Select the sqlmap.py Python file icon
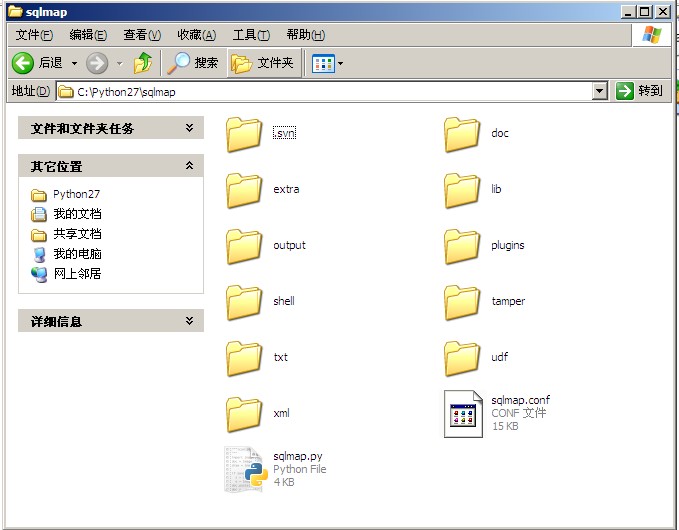The height and width of the screenshot is (530, 679). [245, 470]
